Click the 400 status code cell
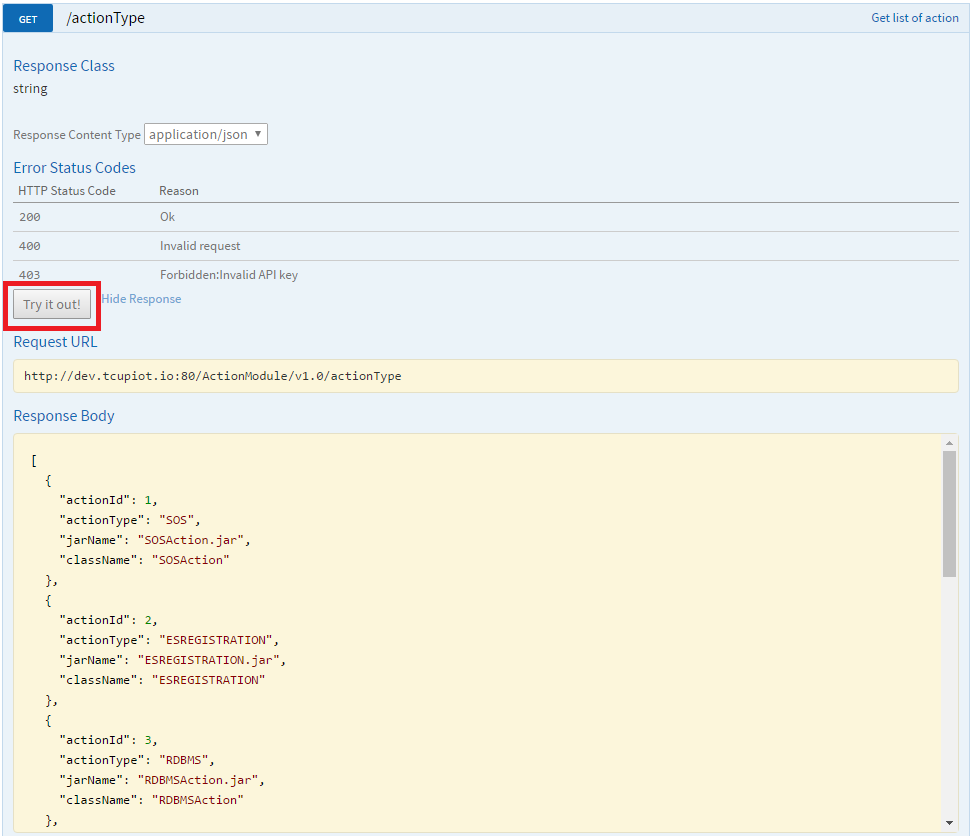Screen dimensions: 974x836 30,246
